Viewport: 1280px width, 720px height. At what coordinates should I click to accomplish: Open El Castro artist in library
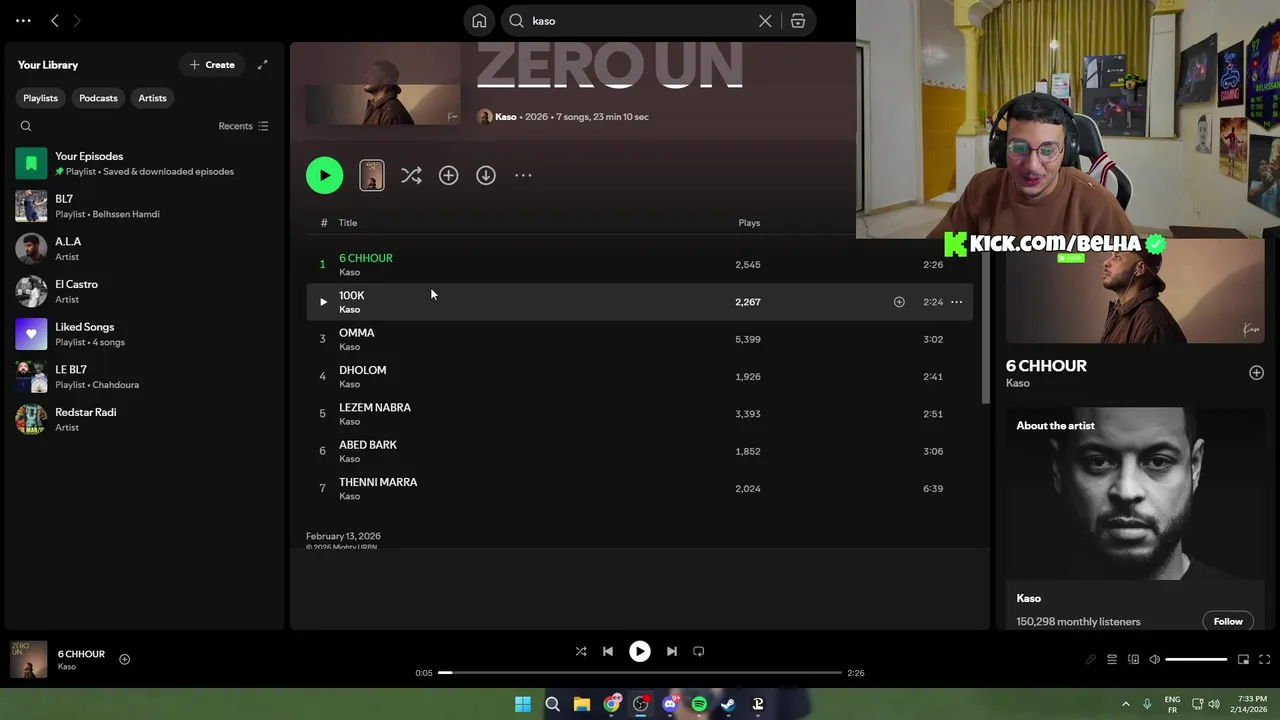(x=144, y=291)
